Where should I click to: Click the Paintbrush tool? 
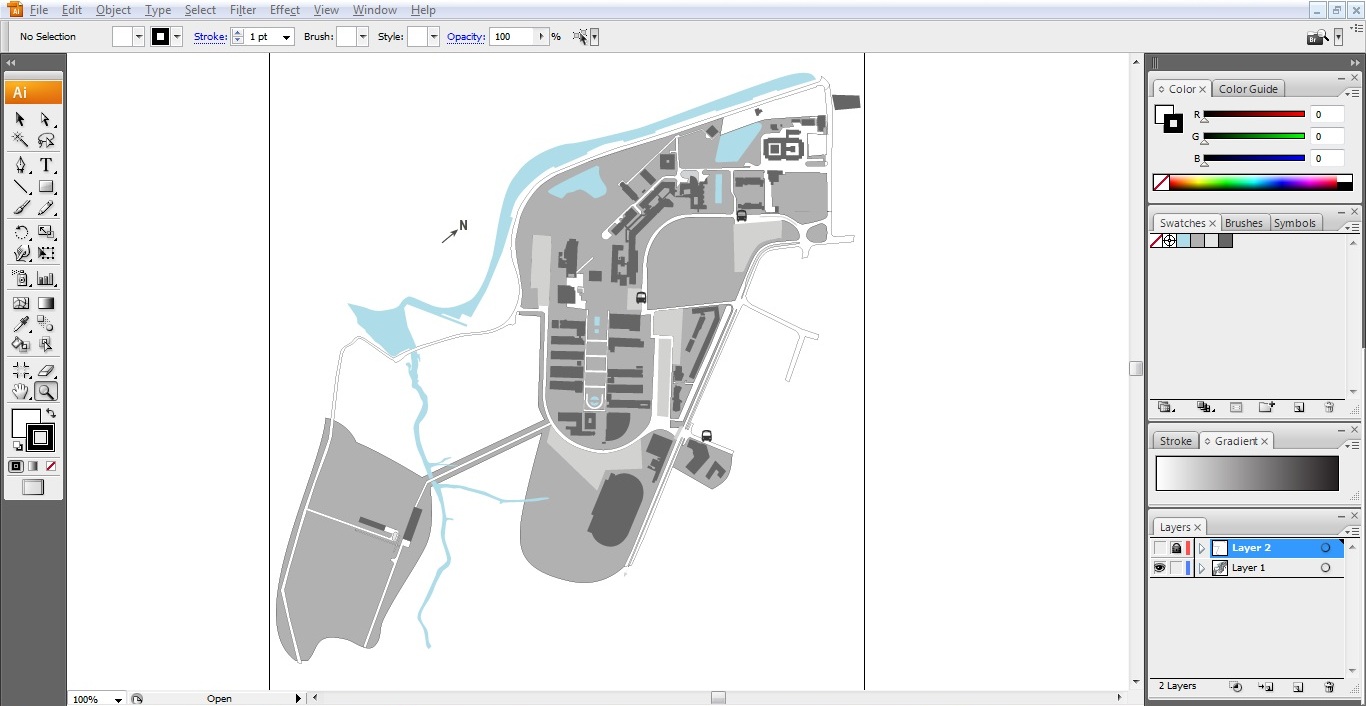20,208
